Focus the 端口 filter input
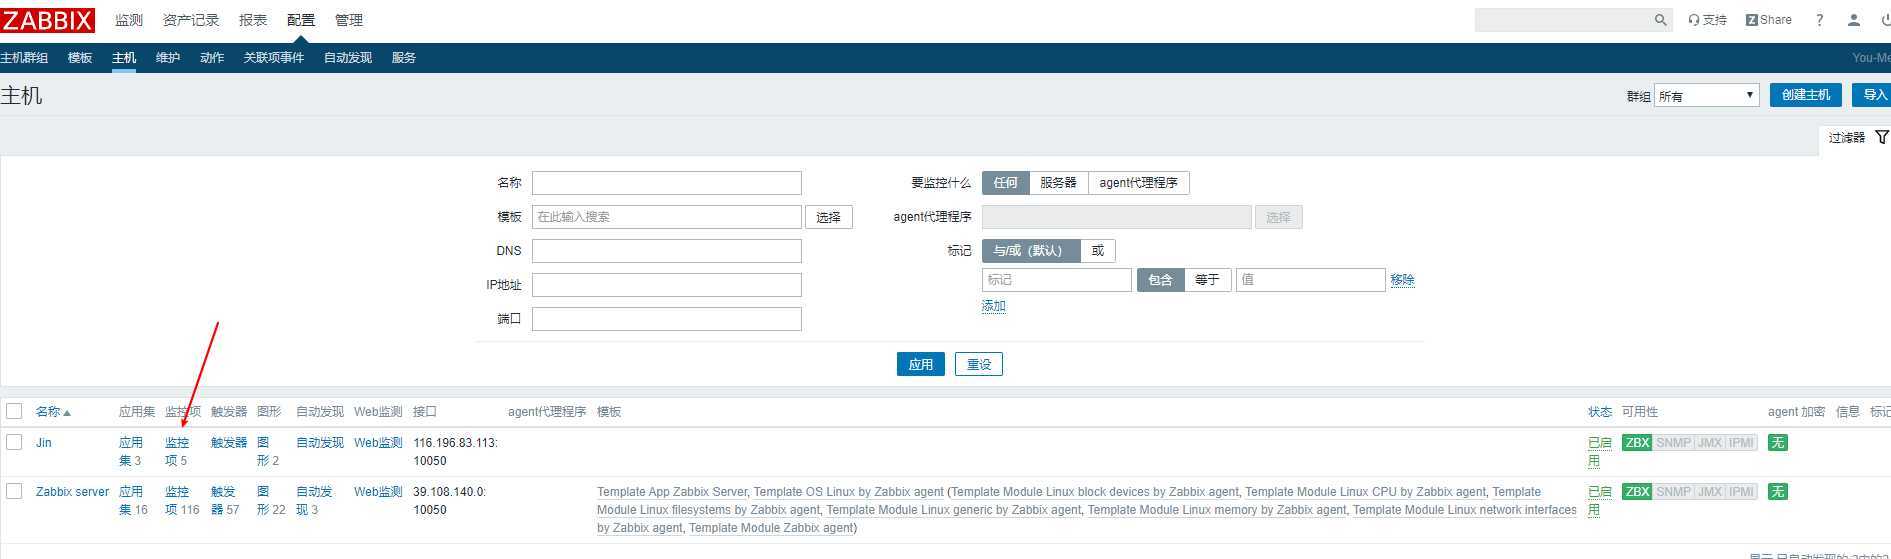 tap(667, 319)
